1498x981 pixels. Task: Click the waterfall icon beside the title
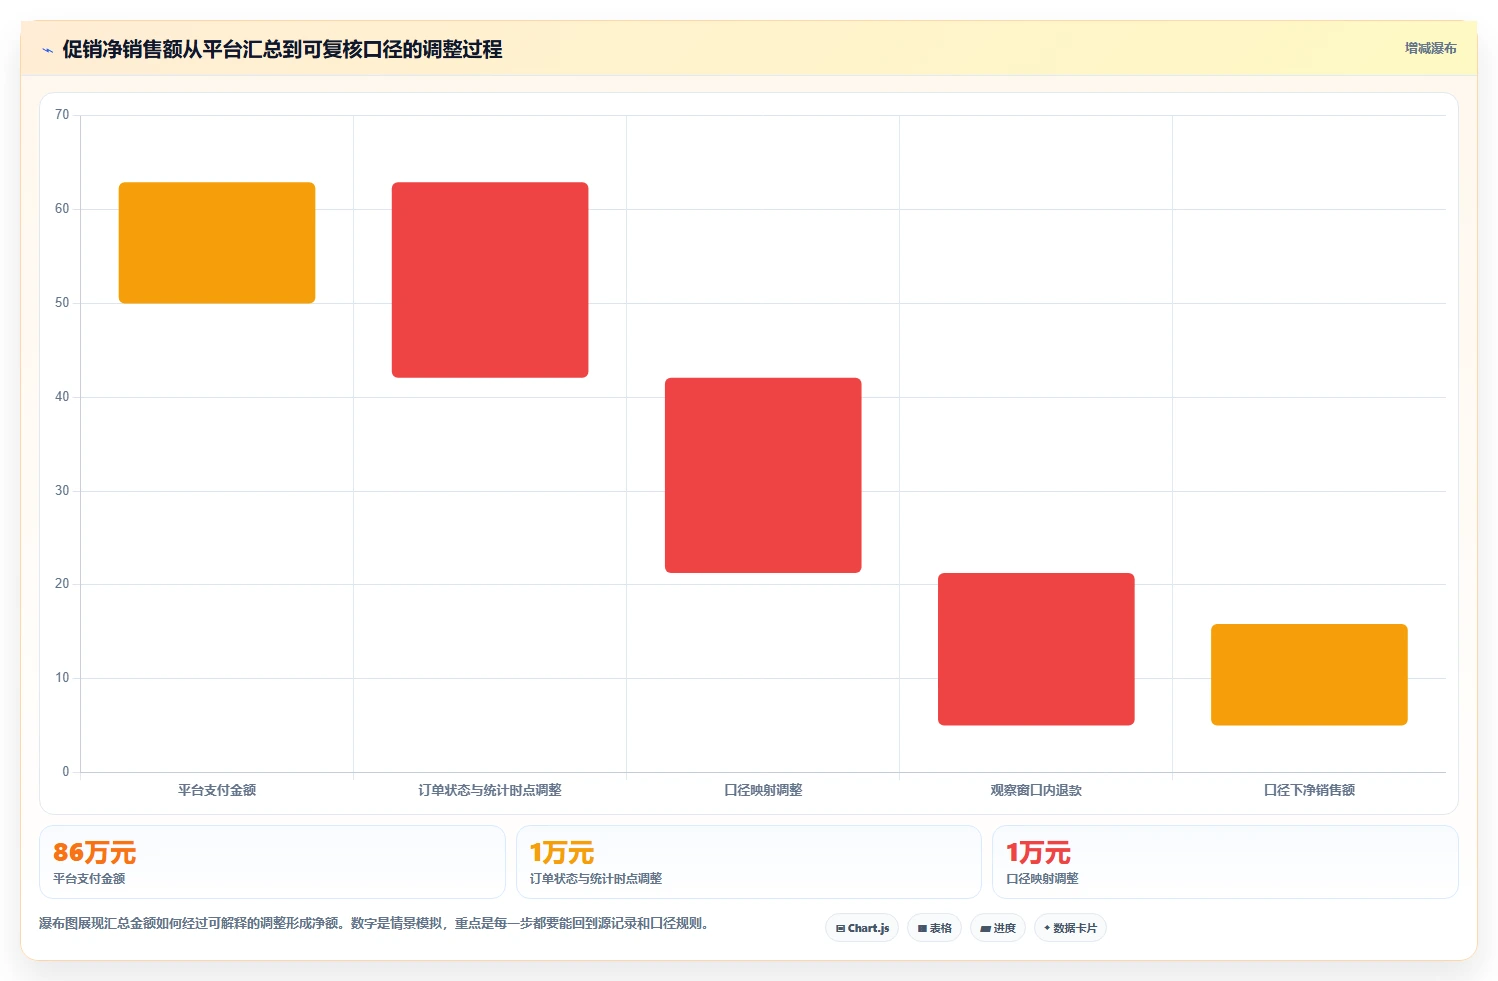tap(47, 50)
